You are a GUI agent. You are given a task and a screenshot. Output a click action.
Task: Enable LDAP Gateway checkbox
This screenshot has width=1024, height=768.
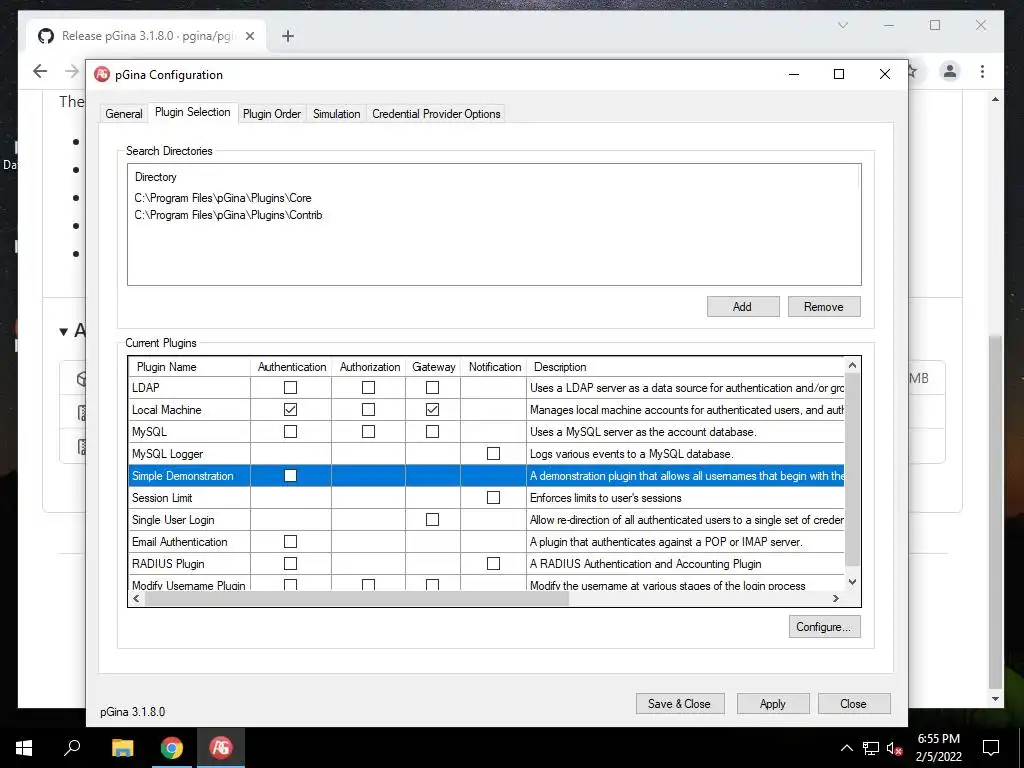pyautogui.click(x=432, y=387)
